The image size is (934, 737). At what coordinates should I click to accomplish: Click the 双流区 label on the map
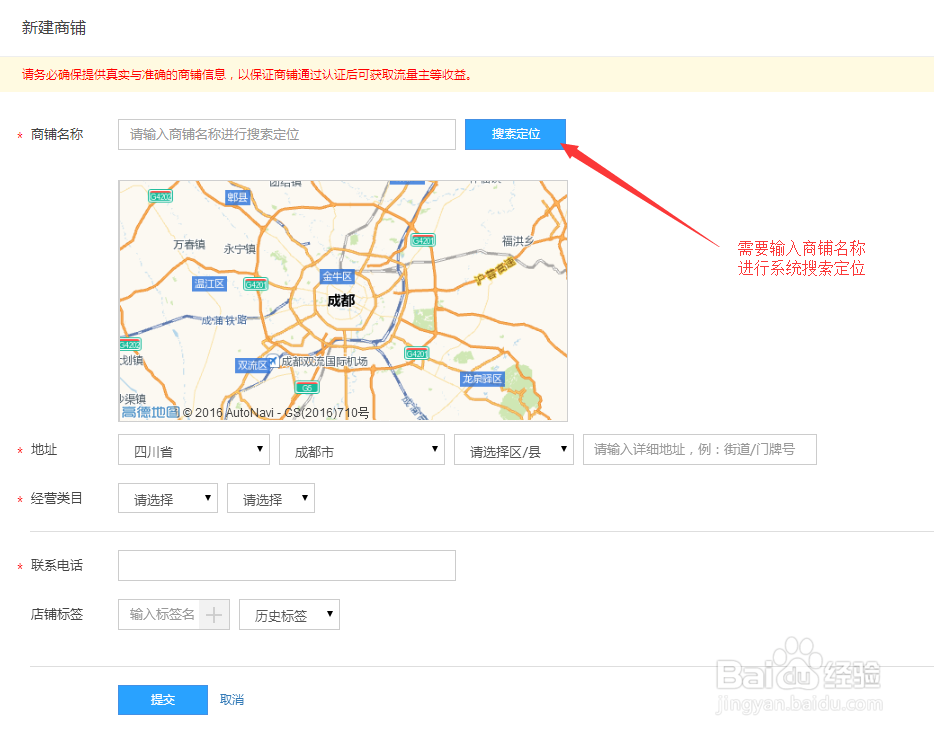pyautogui.click(x=251, y=364)
